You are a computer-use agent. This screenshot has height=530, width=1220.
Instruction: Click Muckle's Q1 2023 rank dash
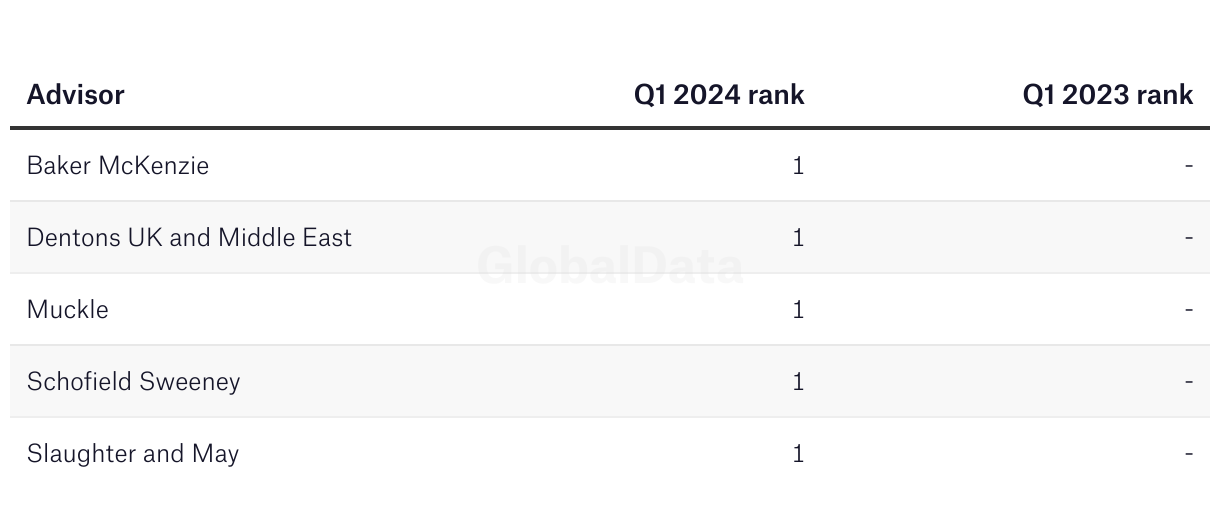click(x=1189, y=310)
